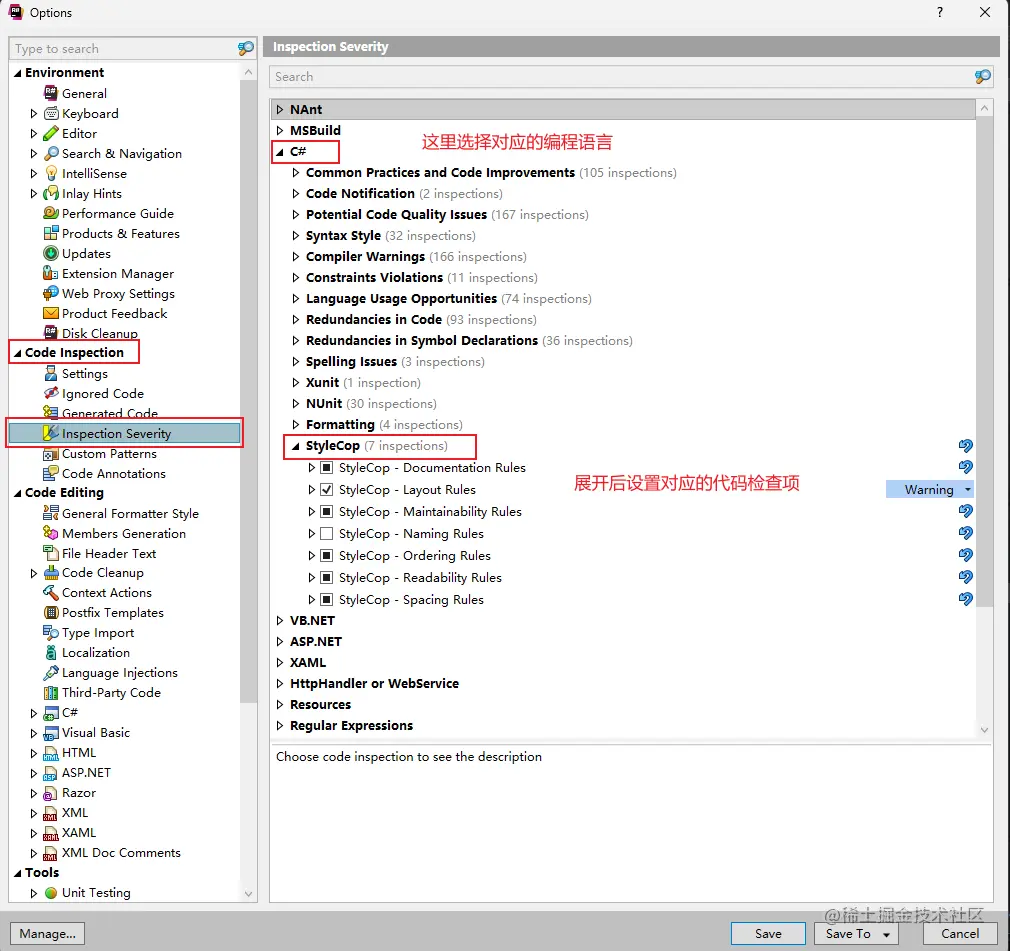Click the help question mark button
Viewport: 1010px width, 951px height.
click(940, 12)
